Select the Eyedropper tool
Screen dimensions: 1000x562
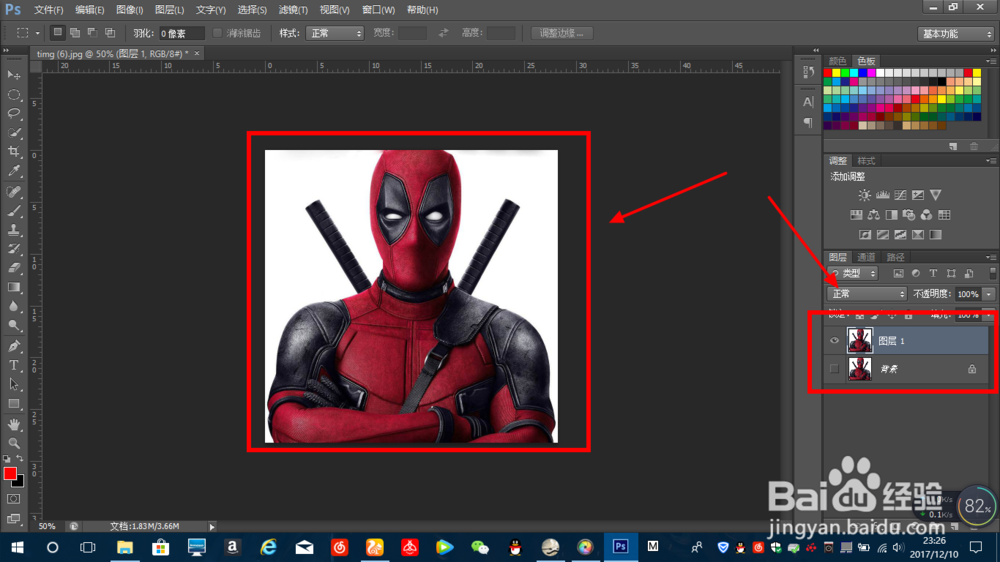click(x=14, y=171)
